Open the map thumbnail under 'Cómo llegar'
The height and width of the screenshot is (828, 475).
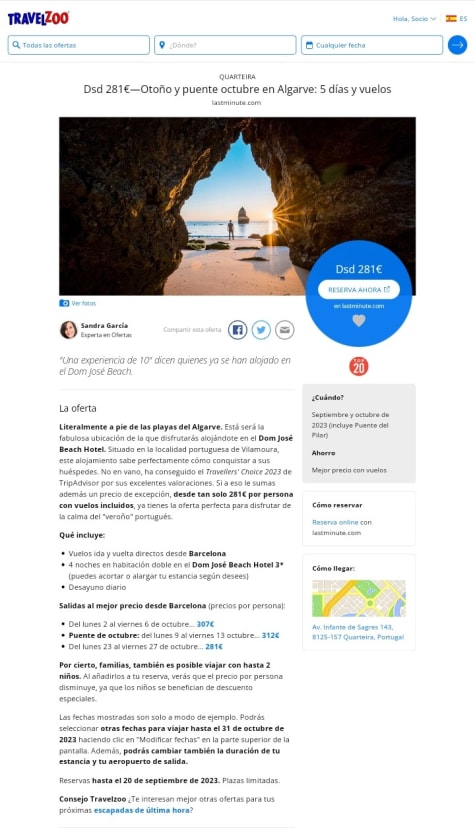click(x=359, y=598)
